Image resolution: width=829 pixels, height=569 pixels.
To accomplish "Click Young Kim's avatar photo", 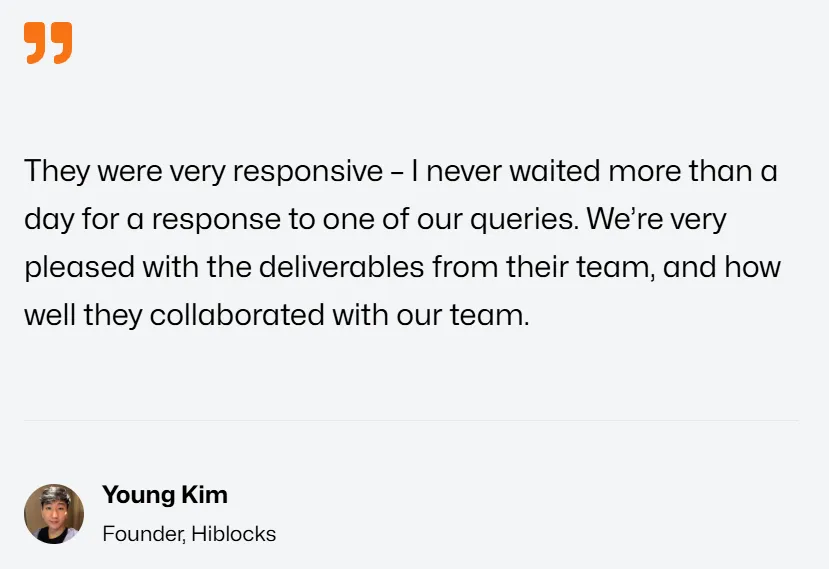I will (54, 514).
